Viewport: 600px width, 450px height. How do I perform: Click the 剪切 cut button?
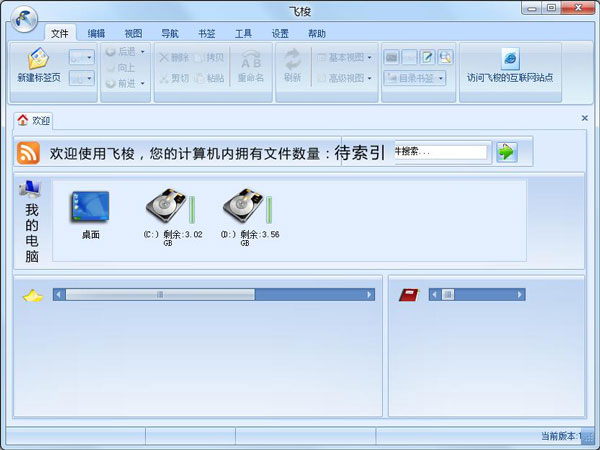(174, 78)
